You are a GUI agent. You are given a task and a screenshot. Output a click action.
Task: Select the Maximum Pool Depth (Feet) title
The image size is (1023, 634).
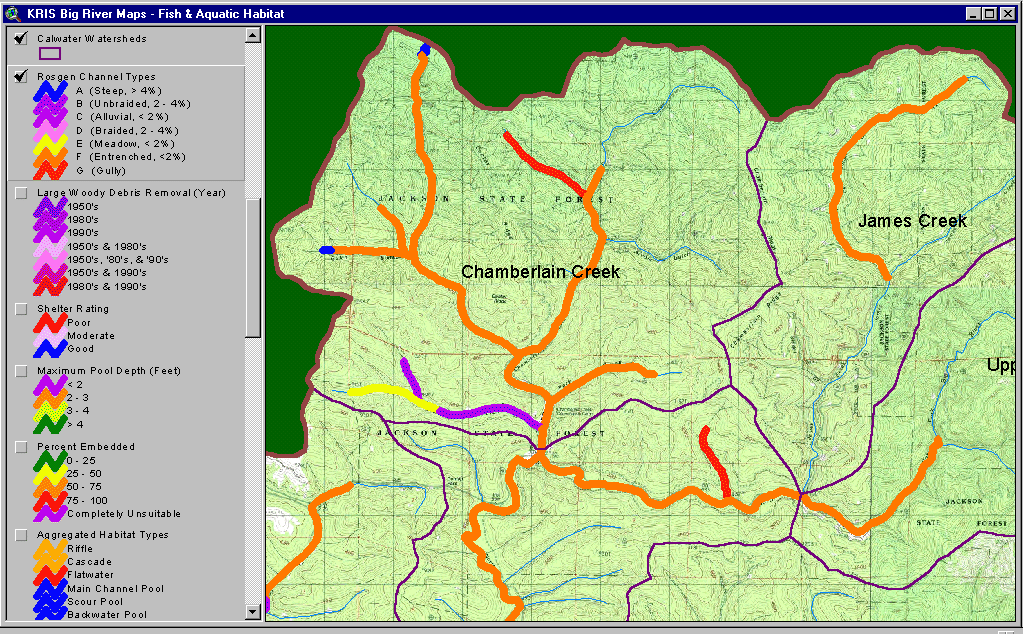click(x=108, y=371)
